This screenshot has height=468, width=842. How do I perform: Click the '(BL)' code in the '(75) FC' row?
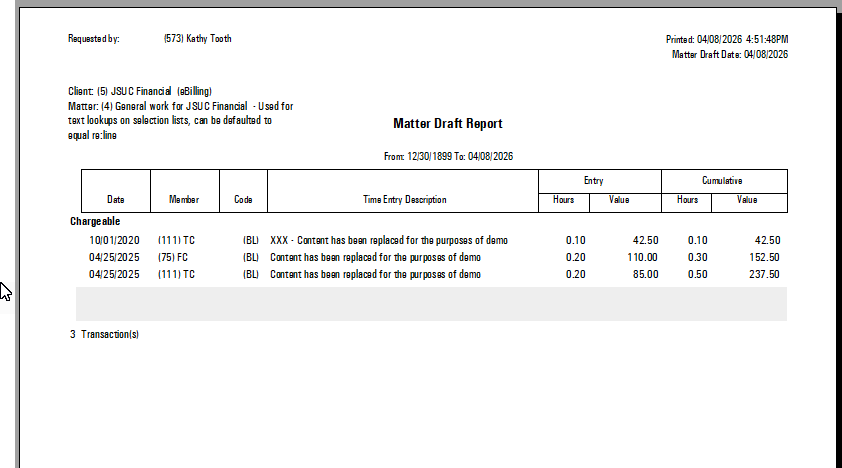tap(251, 258)
